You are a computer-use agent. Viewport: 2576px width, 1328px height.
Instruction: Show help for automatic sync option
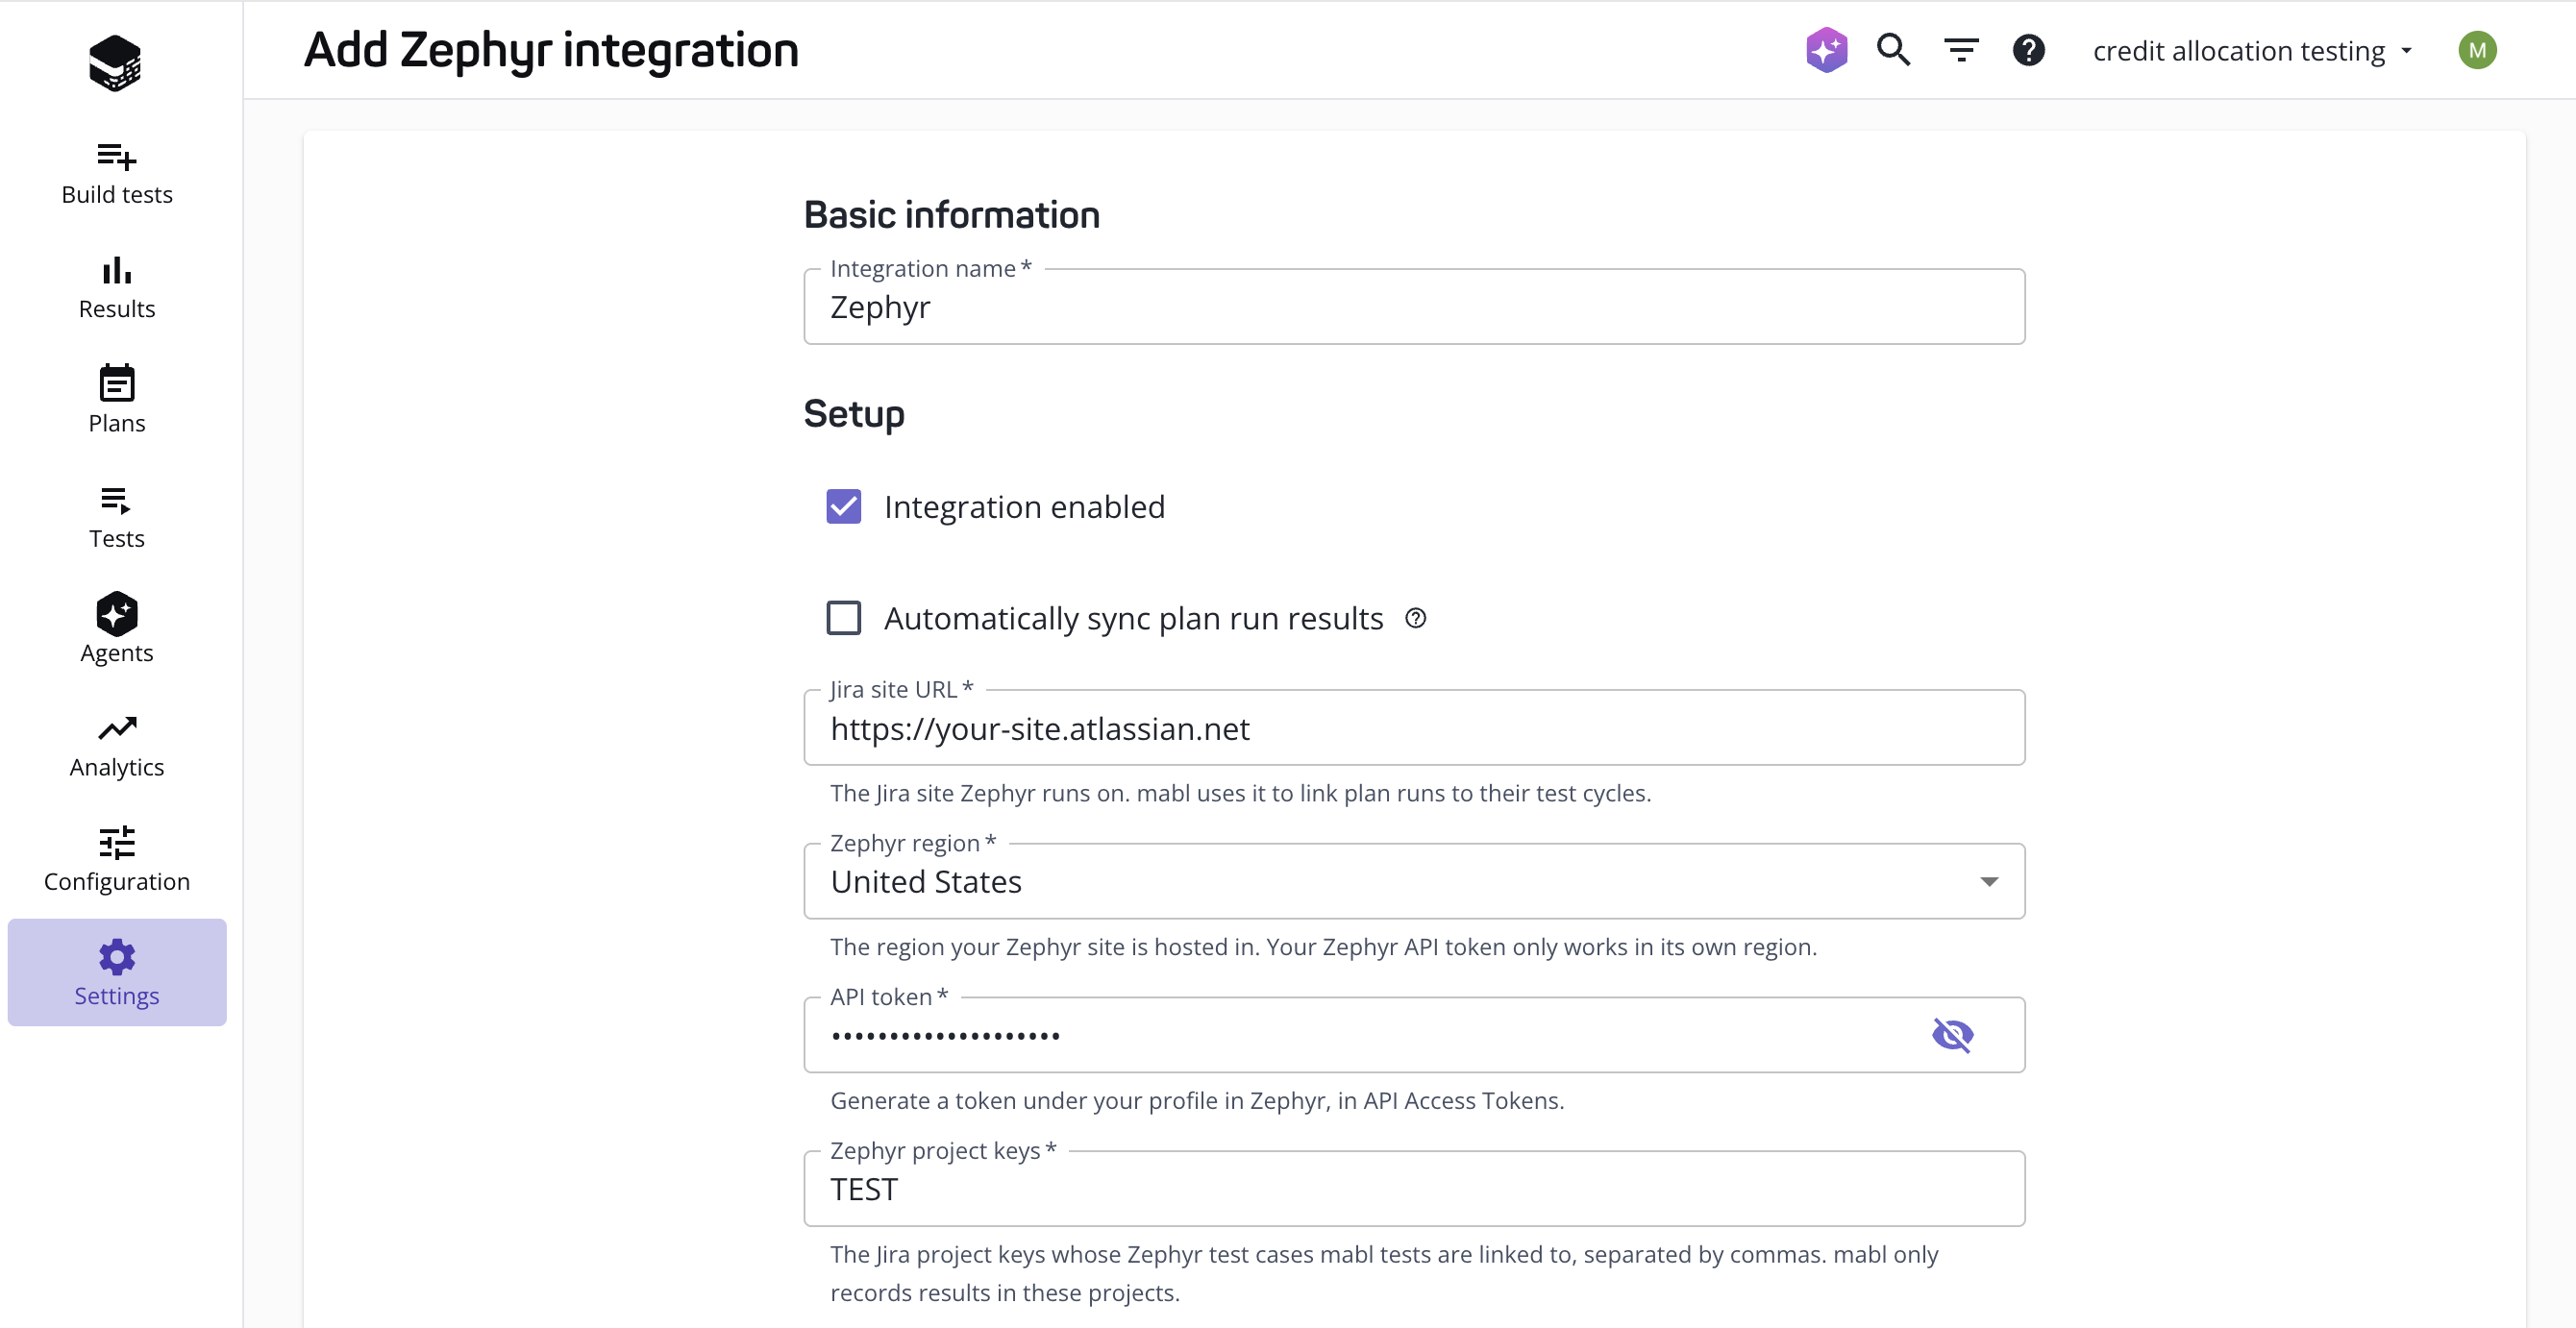point(1415,618)
